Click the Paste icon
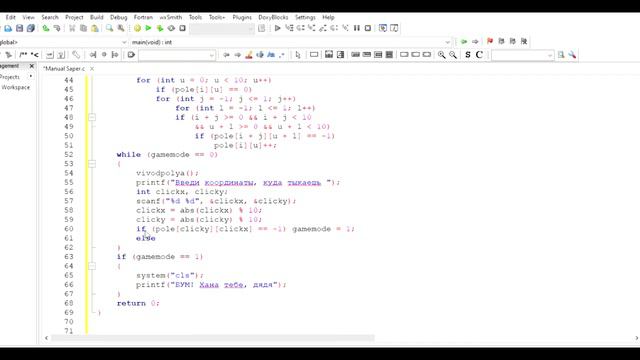Image resolution: width=640 pixels, height=360 pixels. 95,28
